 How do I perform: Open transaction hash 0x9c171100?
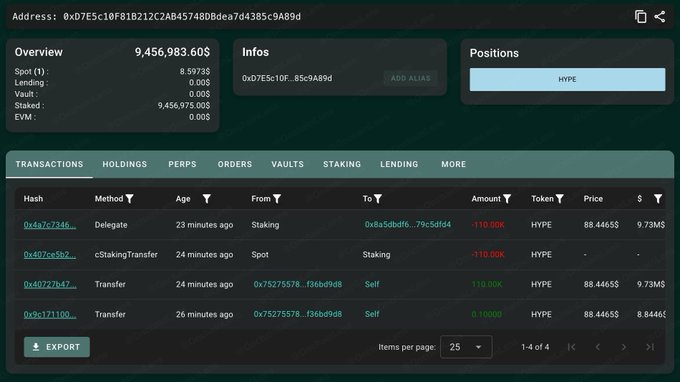[50, 314]
